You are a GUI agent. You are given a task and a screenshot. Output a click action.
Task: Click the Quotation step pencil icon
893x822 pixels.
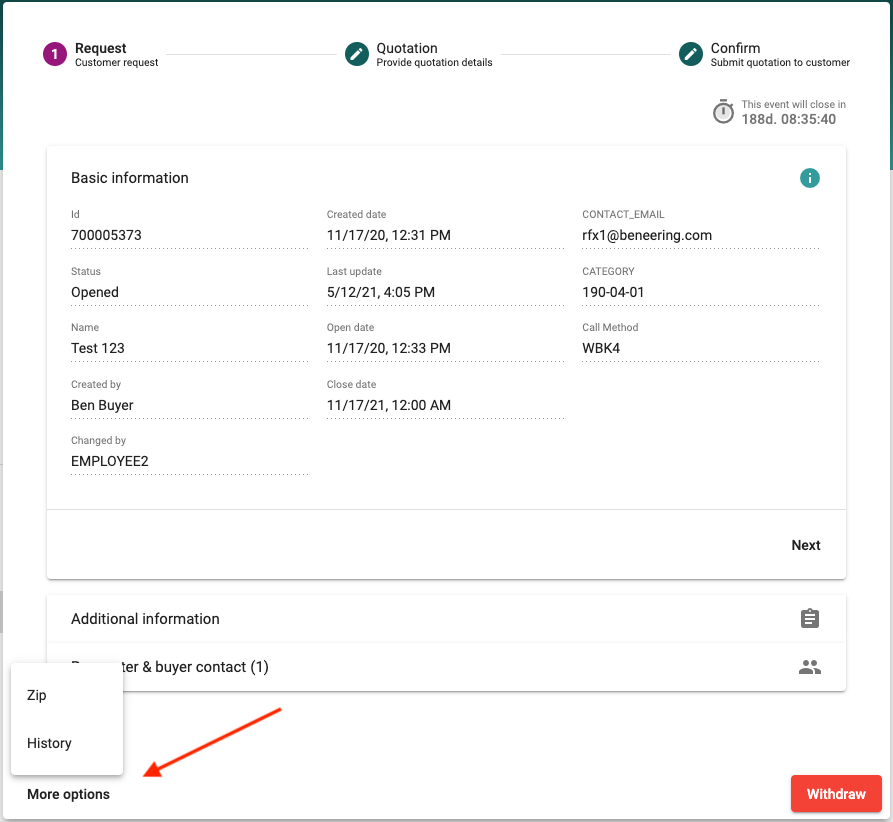click(357, 54)
